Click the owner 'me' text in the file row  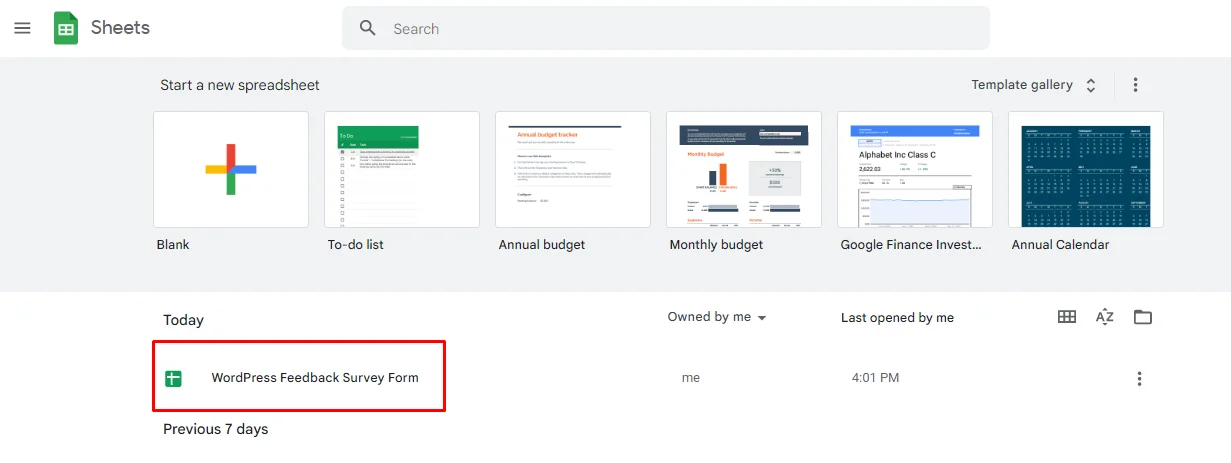(691, 378)
